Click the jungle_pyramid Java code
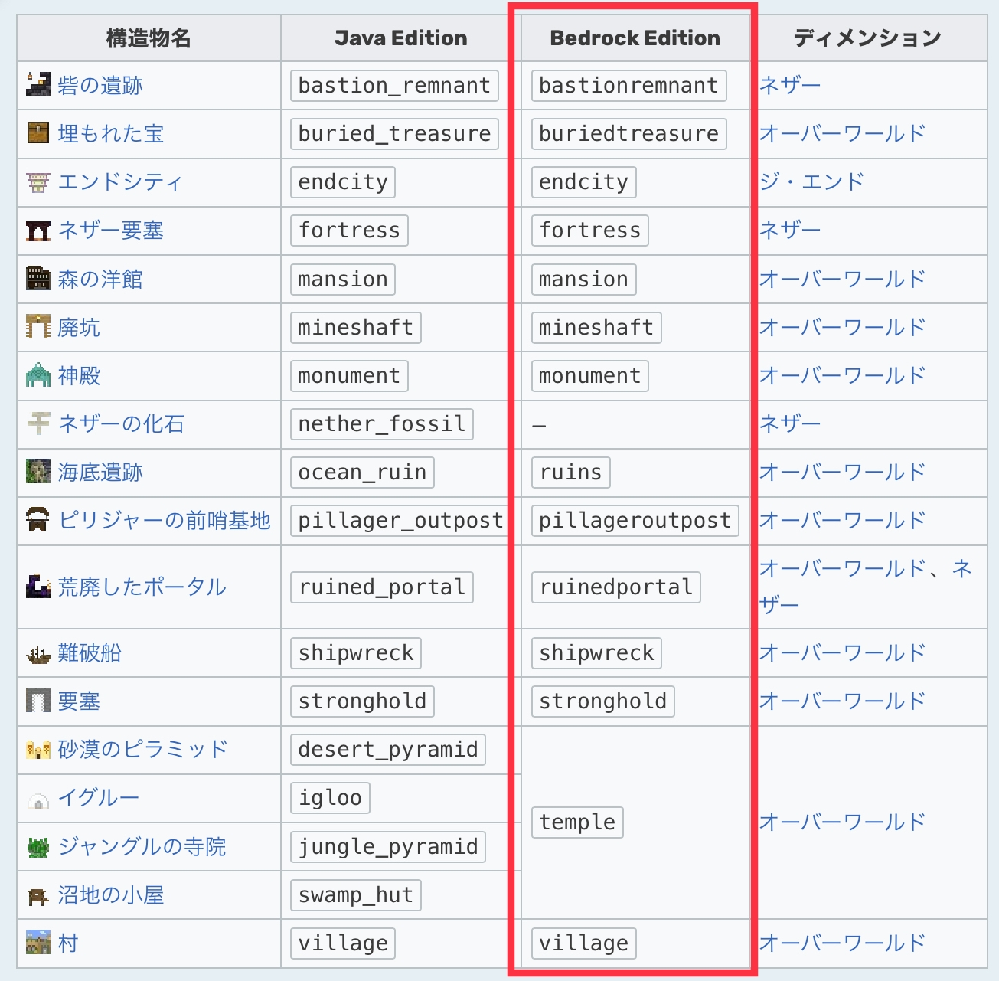The width and height of the screenshot is (999, 981). (x=388, y=847)
